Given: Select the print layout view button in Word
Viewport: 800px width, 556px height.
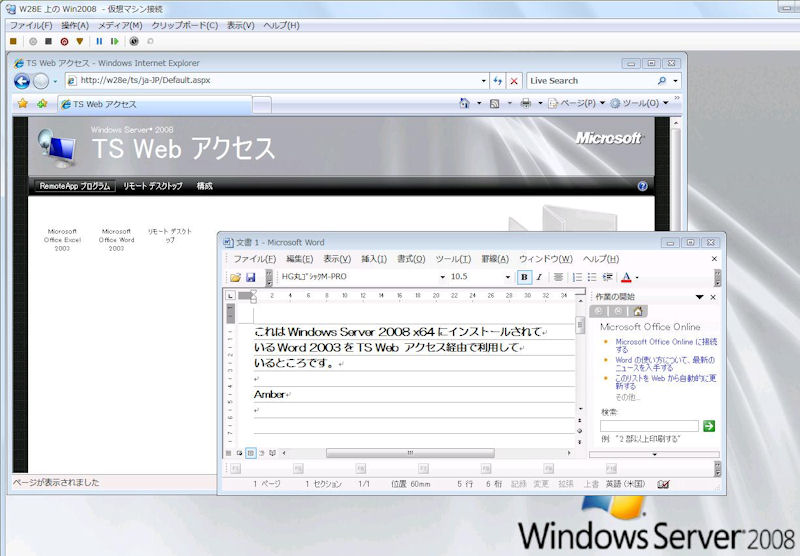Looking at the screenshot, I should coord(251,453).
